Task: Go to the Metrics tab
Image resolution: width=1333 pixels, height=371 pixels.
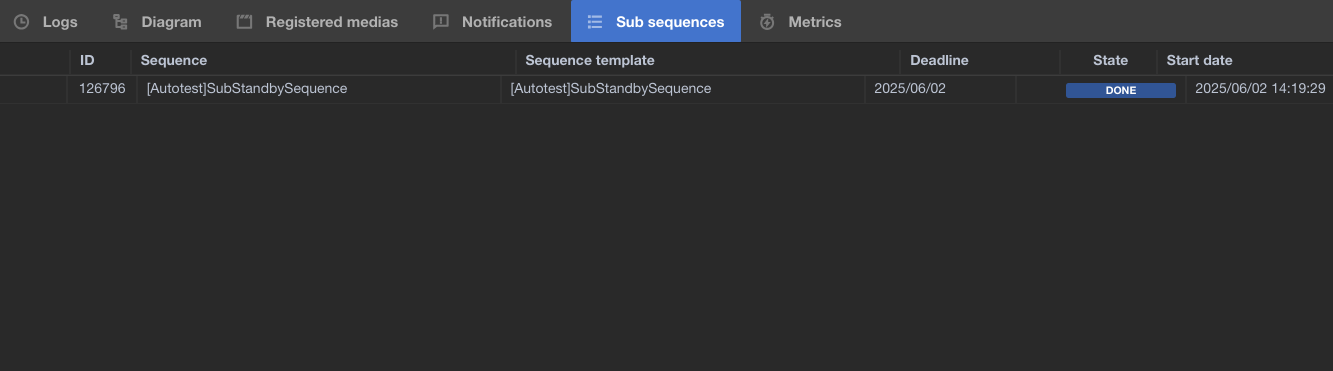Action: tap(800, 21)
